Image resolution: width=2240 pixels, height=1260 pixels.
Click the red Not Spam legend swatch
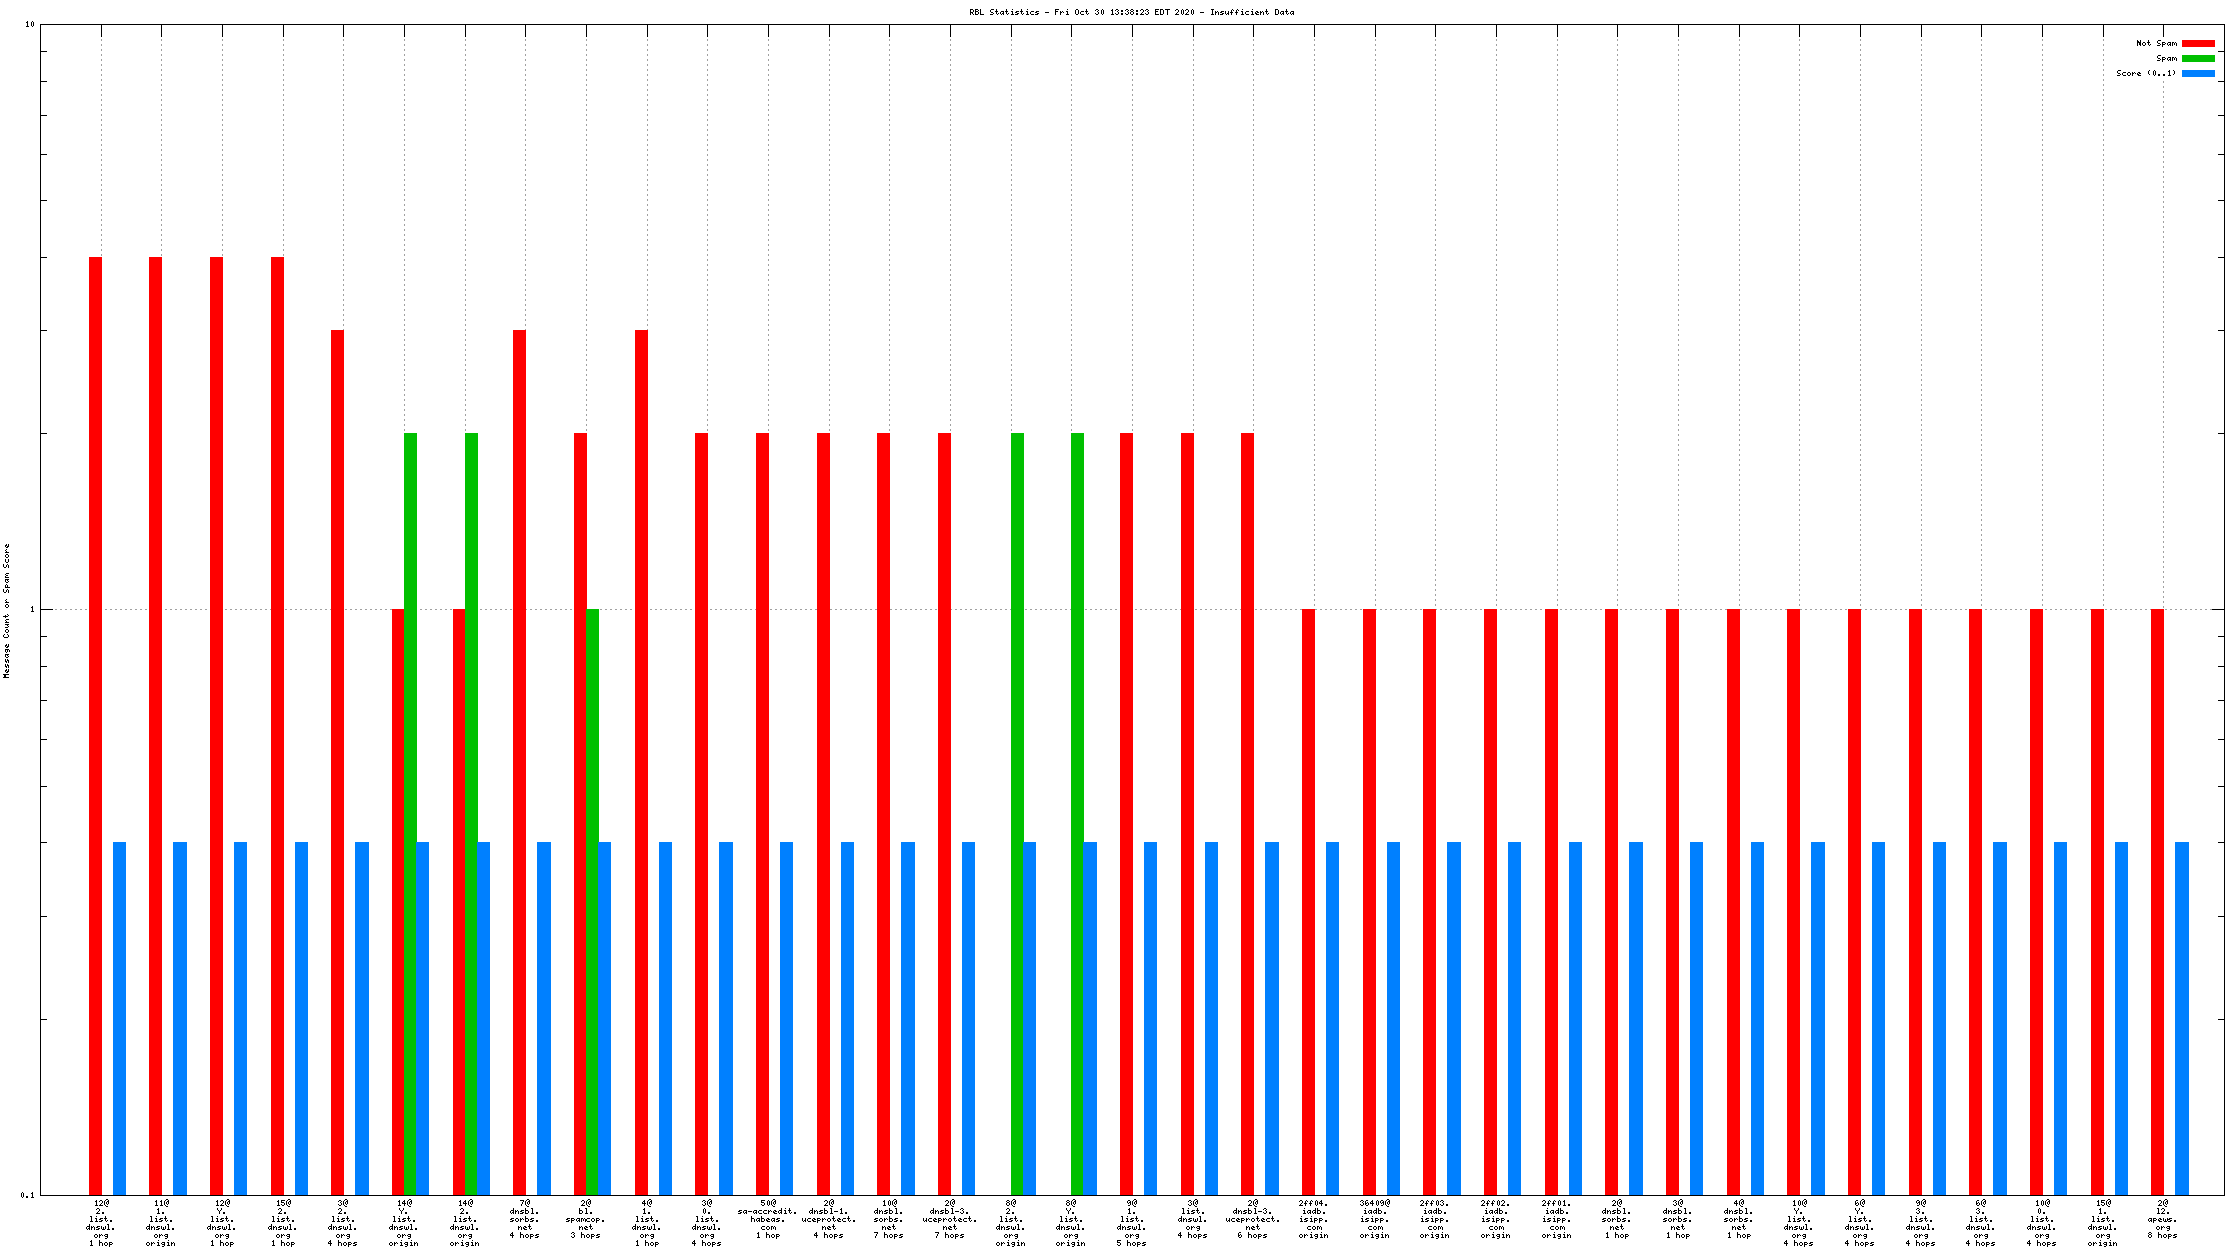click(x=2198, y=43)
